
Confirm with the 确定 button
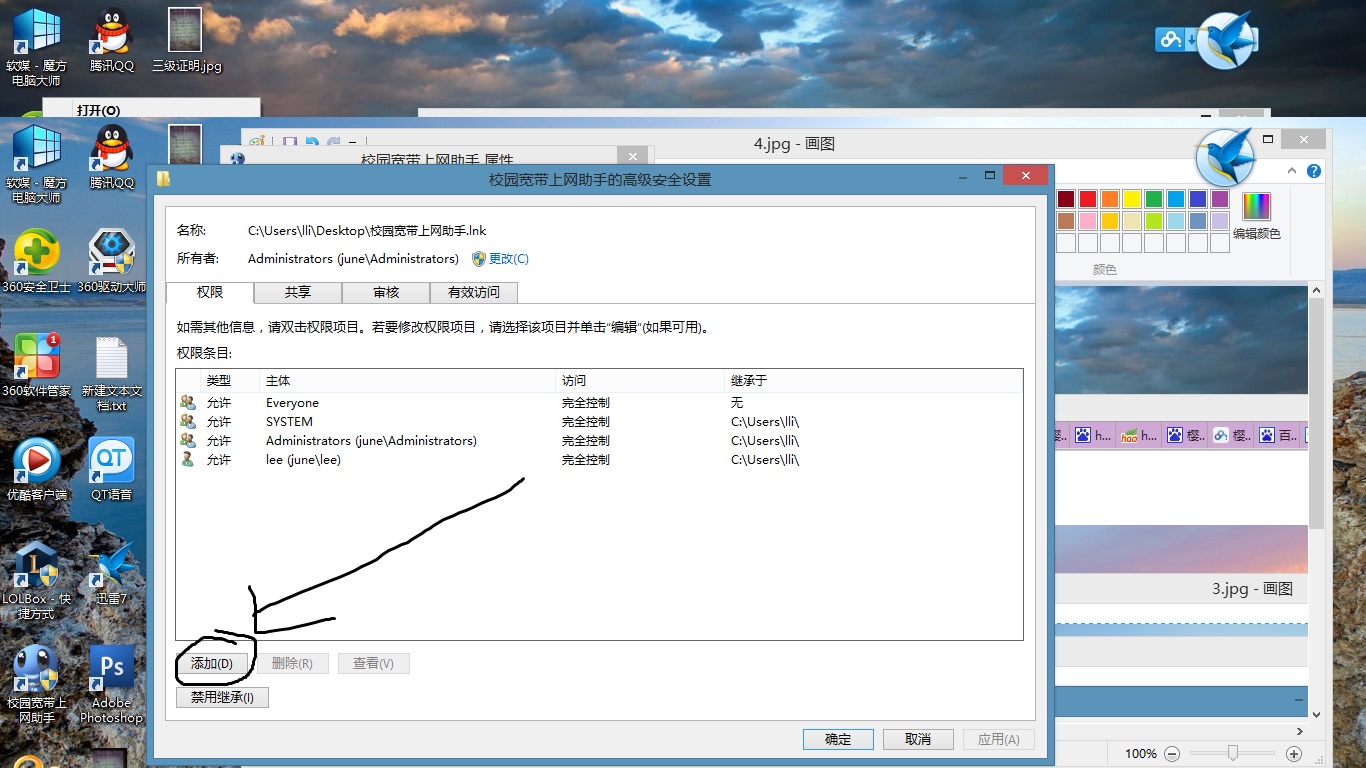838,739
